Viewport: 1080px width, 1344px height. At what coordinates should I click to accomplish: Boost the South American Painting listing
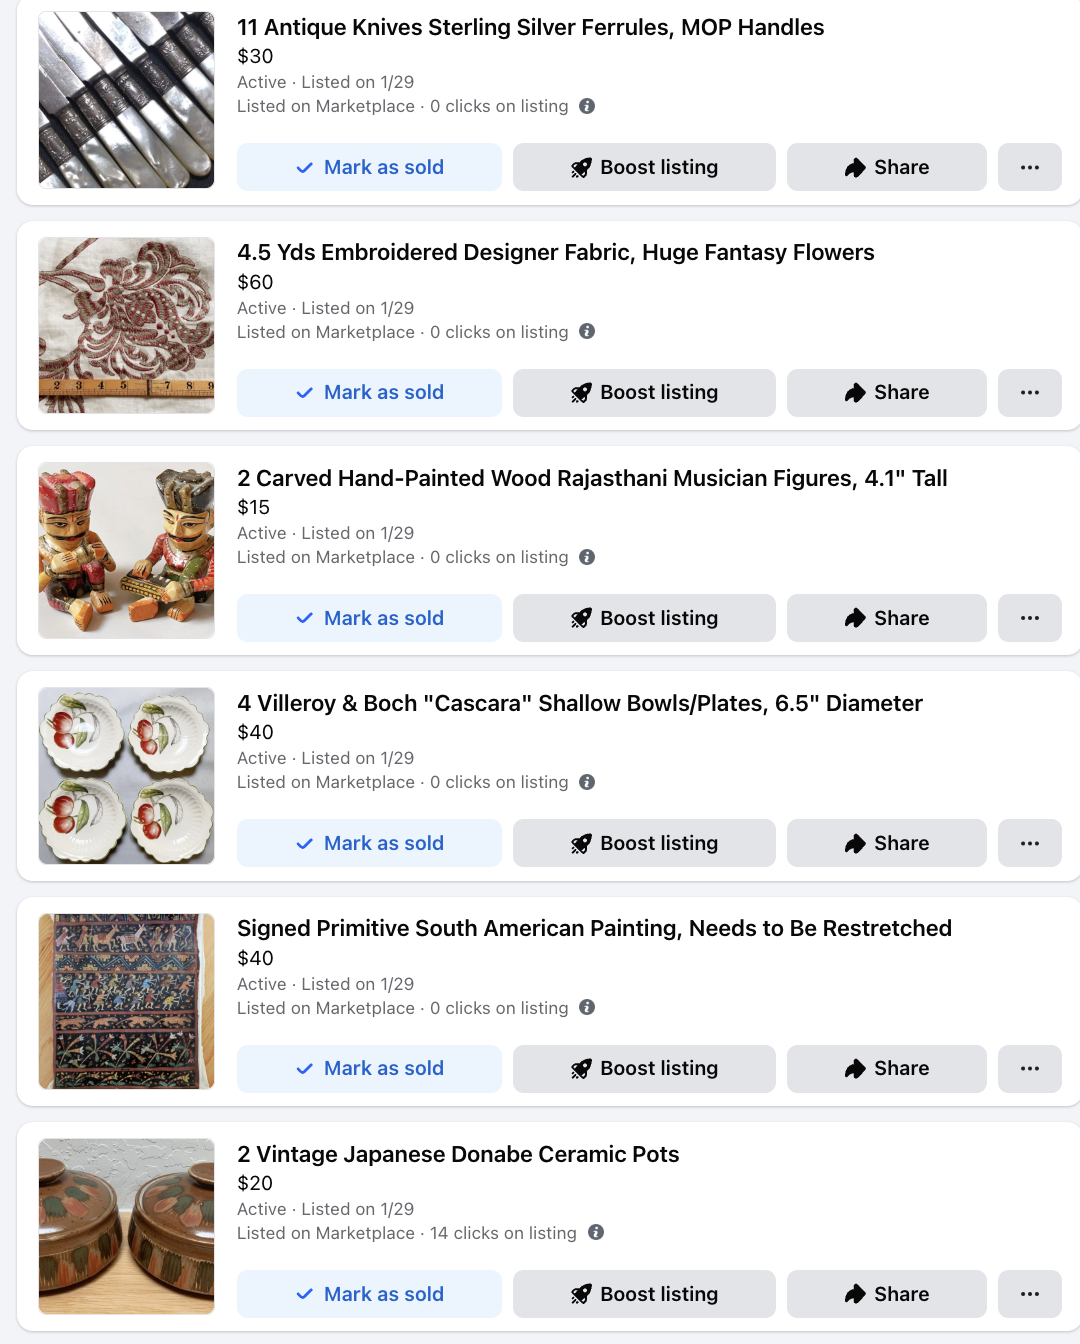[x=644, y=1068]
